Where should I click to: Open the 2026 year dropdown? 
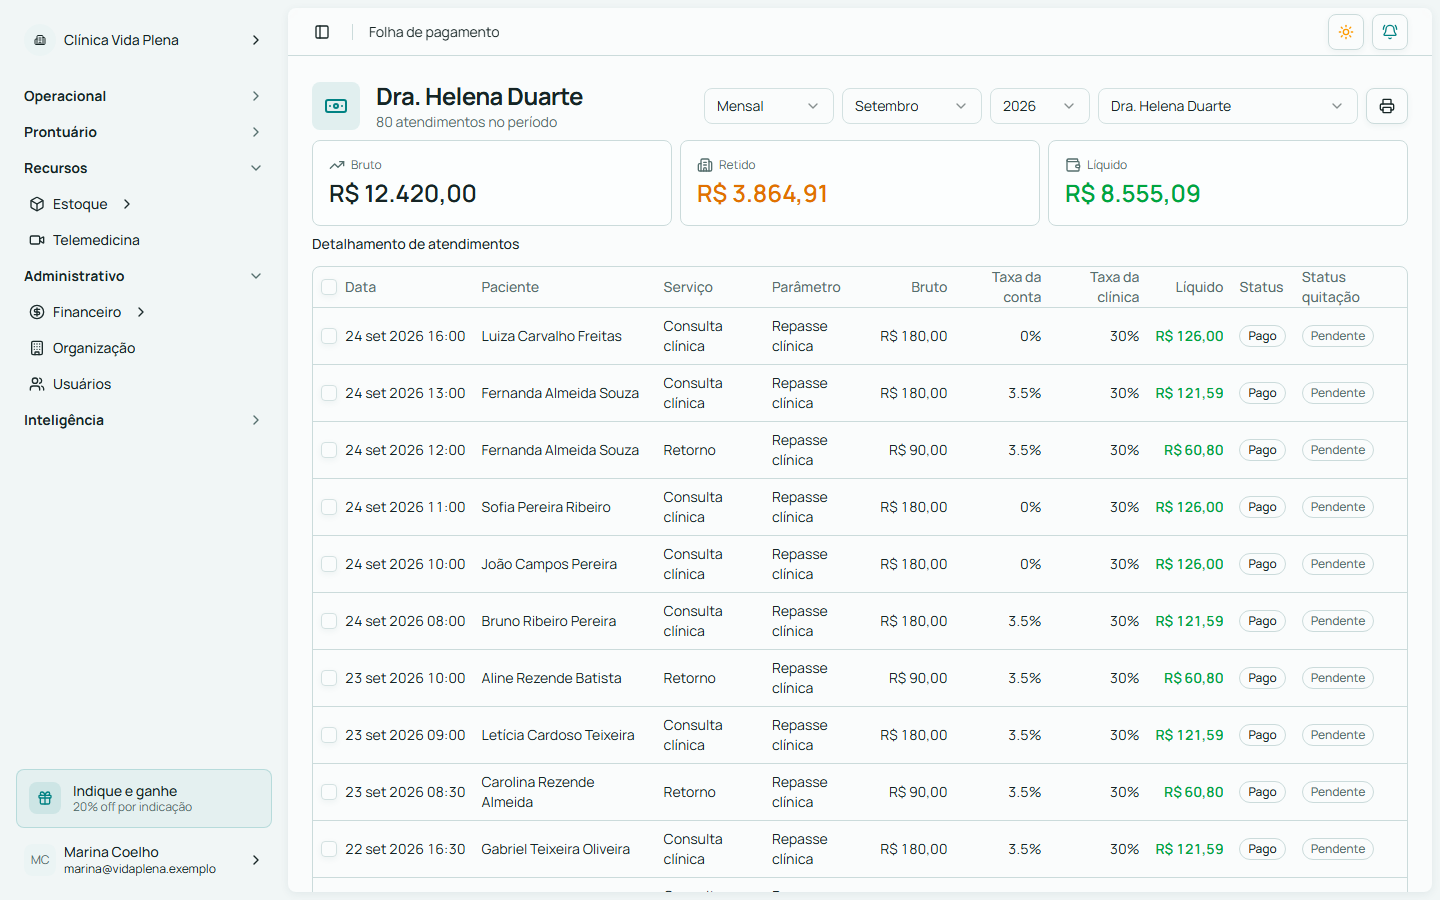pos(1039,106)
